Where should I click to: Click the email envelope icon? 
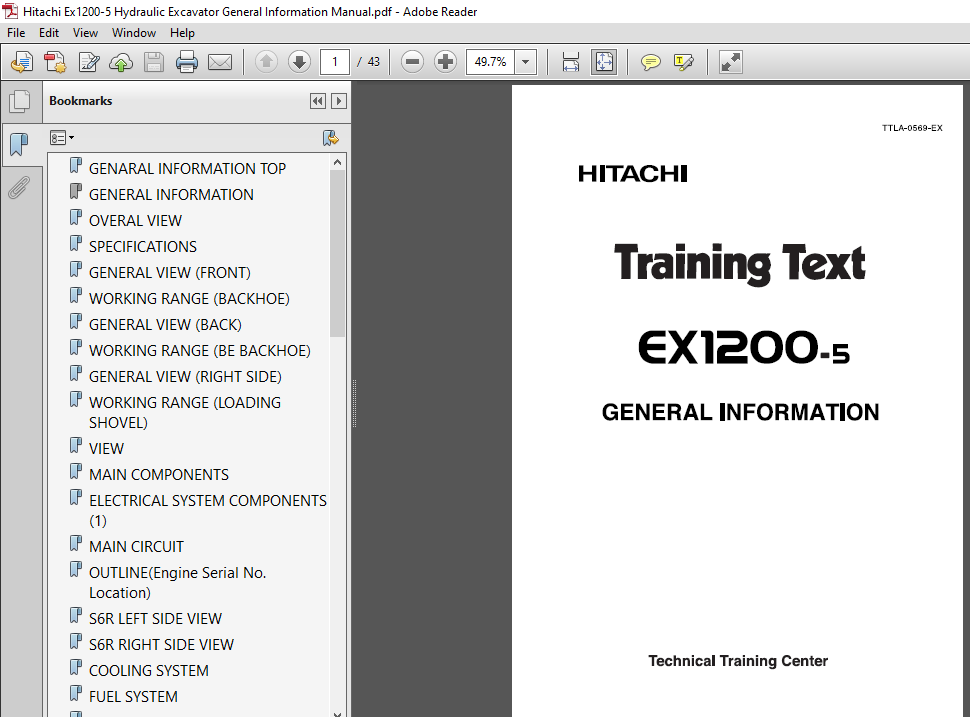(220, 62)
